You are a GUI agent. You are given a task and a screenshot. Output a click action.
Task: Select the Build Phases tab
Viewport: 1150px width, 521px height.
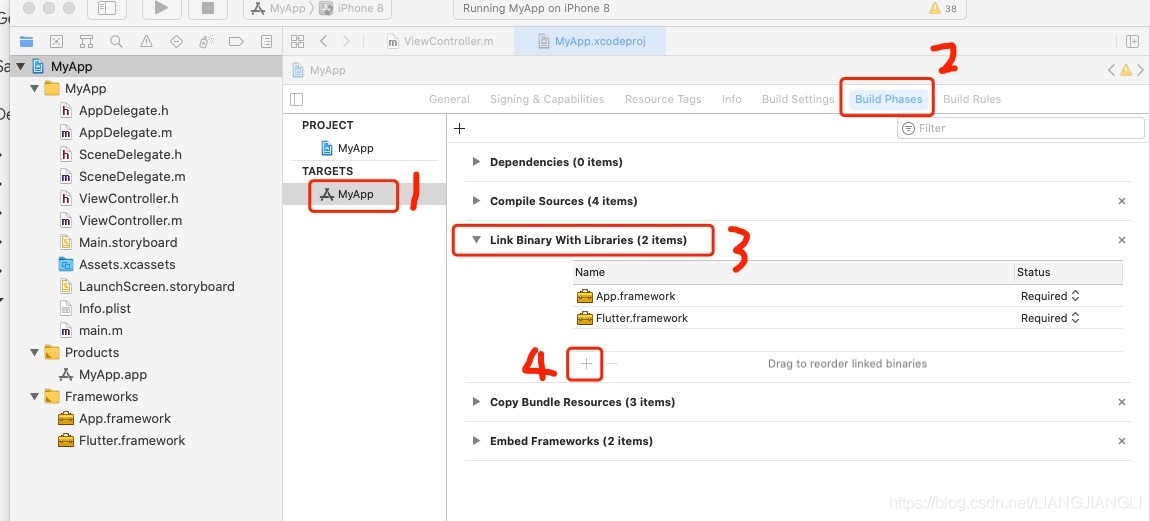(x=888, y=99)
